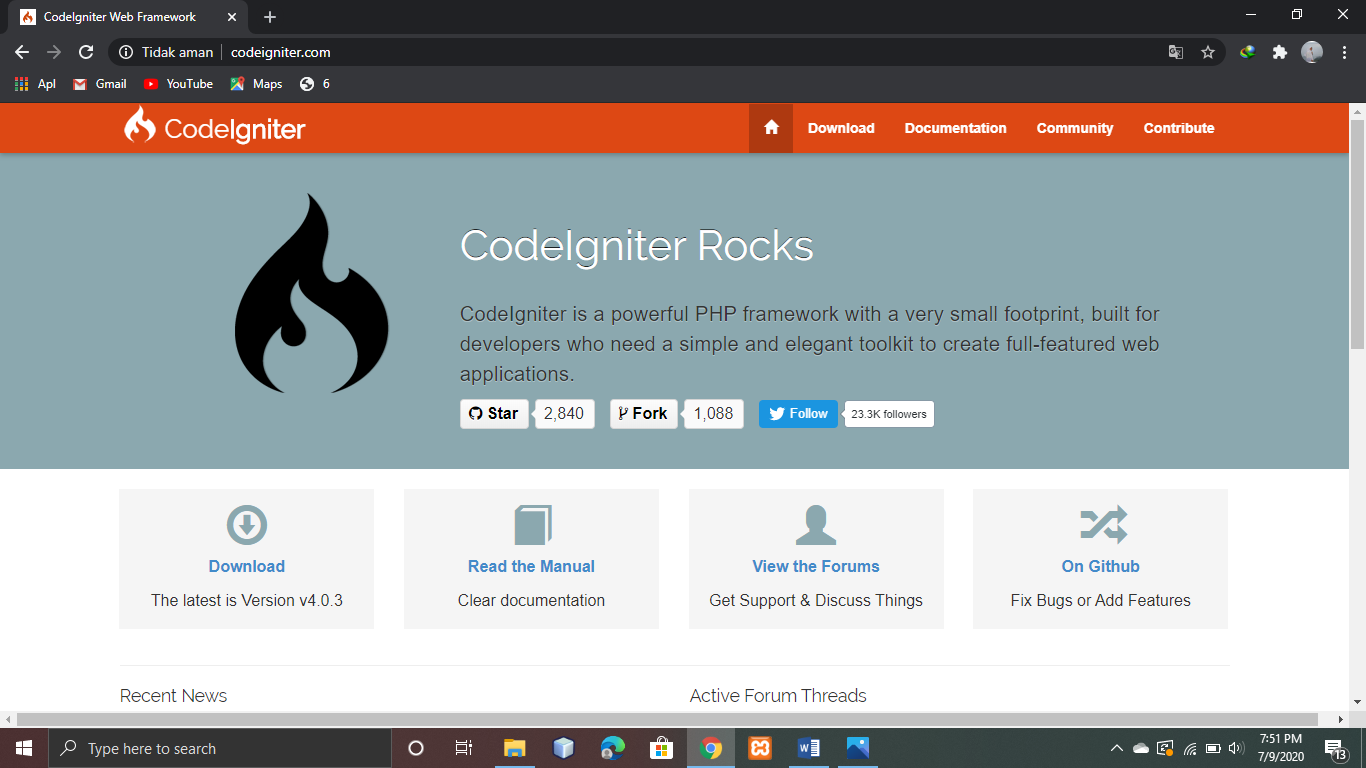Click the Wi-Fi network tray icon
Screen dimensions: 1366x768
tap(1190, 748)
